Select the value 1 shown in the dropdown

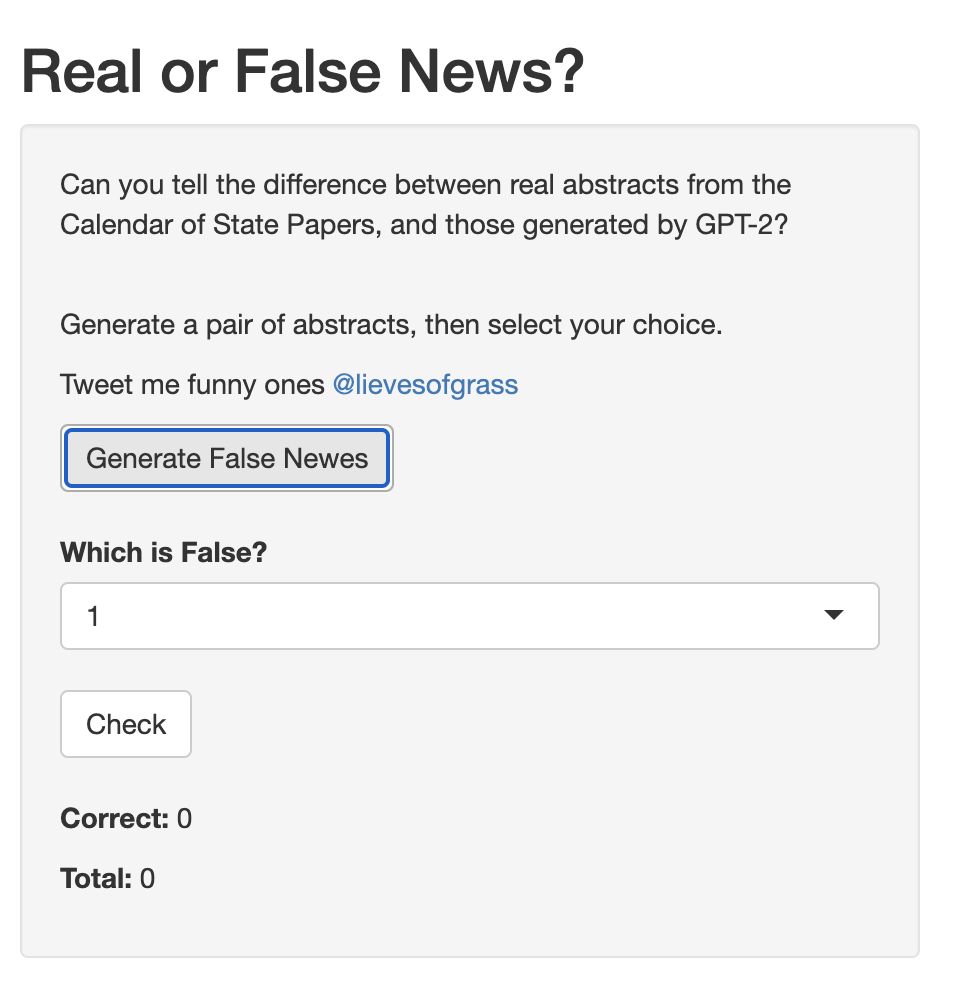pyautogui.click(x=93, y=616)
